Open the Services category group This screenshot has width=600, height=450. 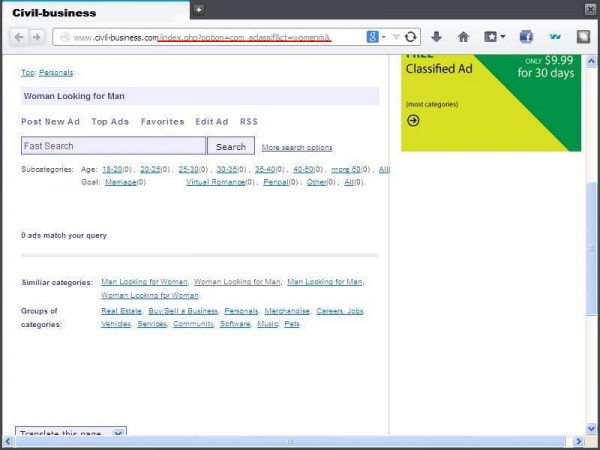[x=152, y=324]
